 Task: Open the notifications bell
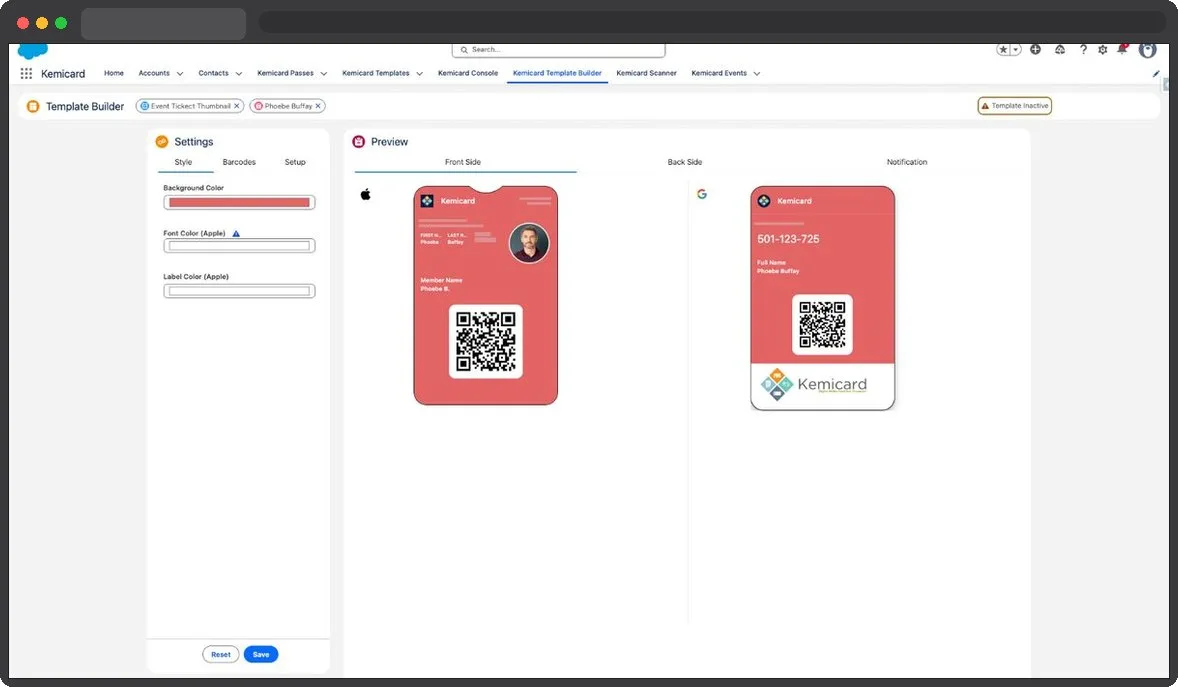(1122, 50)
